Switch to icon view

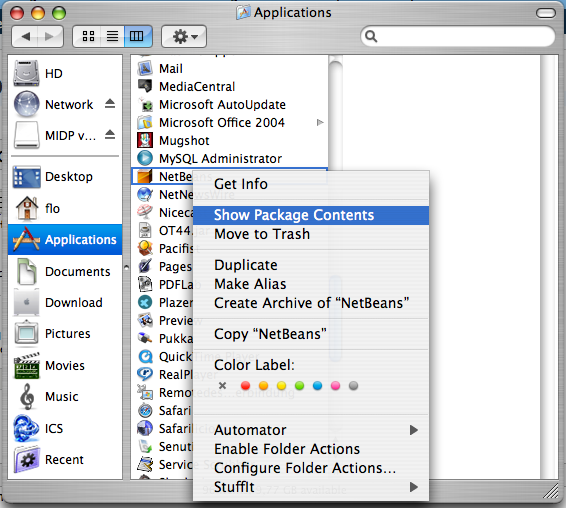click(x=88, y=36)
